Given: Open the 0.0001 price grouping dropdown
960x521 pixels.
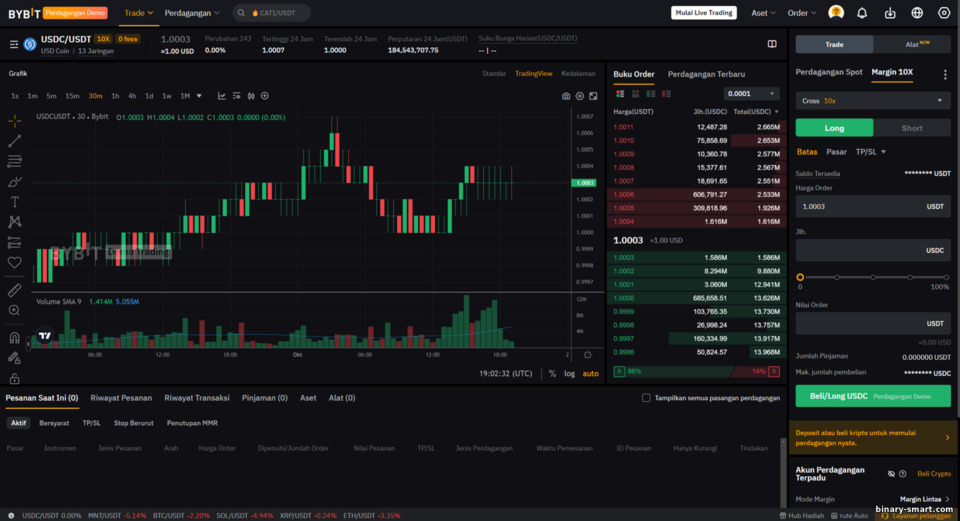Looking at the screenshot, I should point(751,94).
